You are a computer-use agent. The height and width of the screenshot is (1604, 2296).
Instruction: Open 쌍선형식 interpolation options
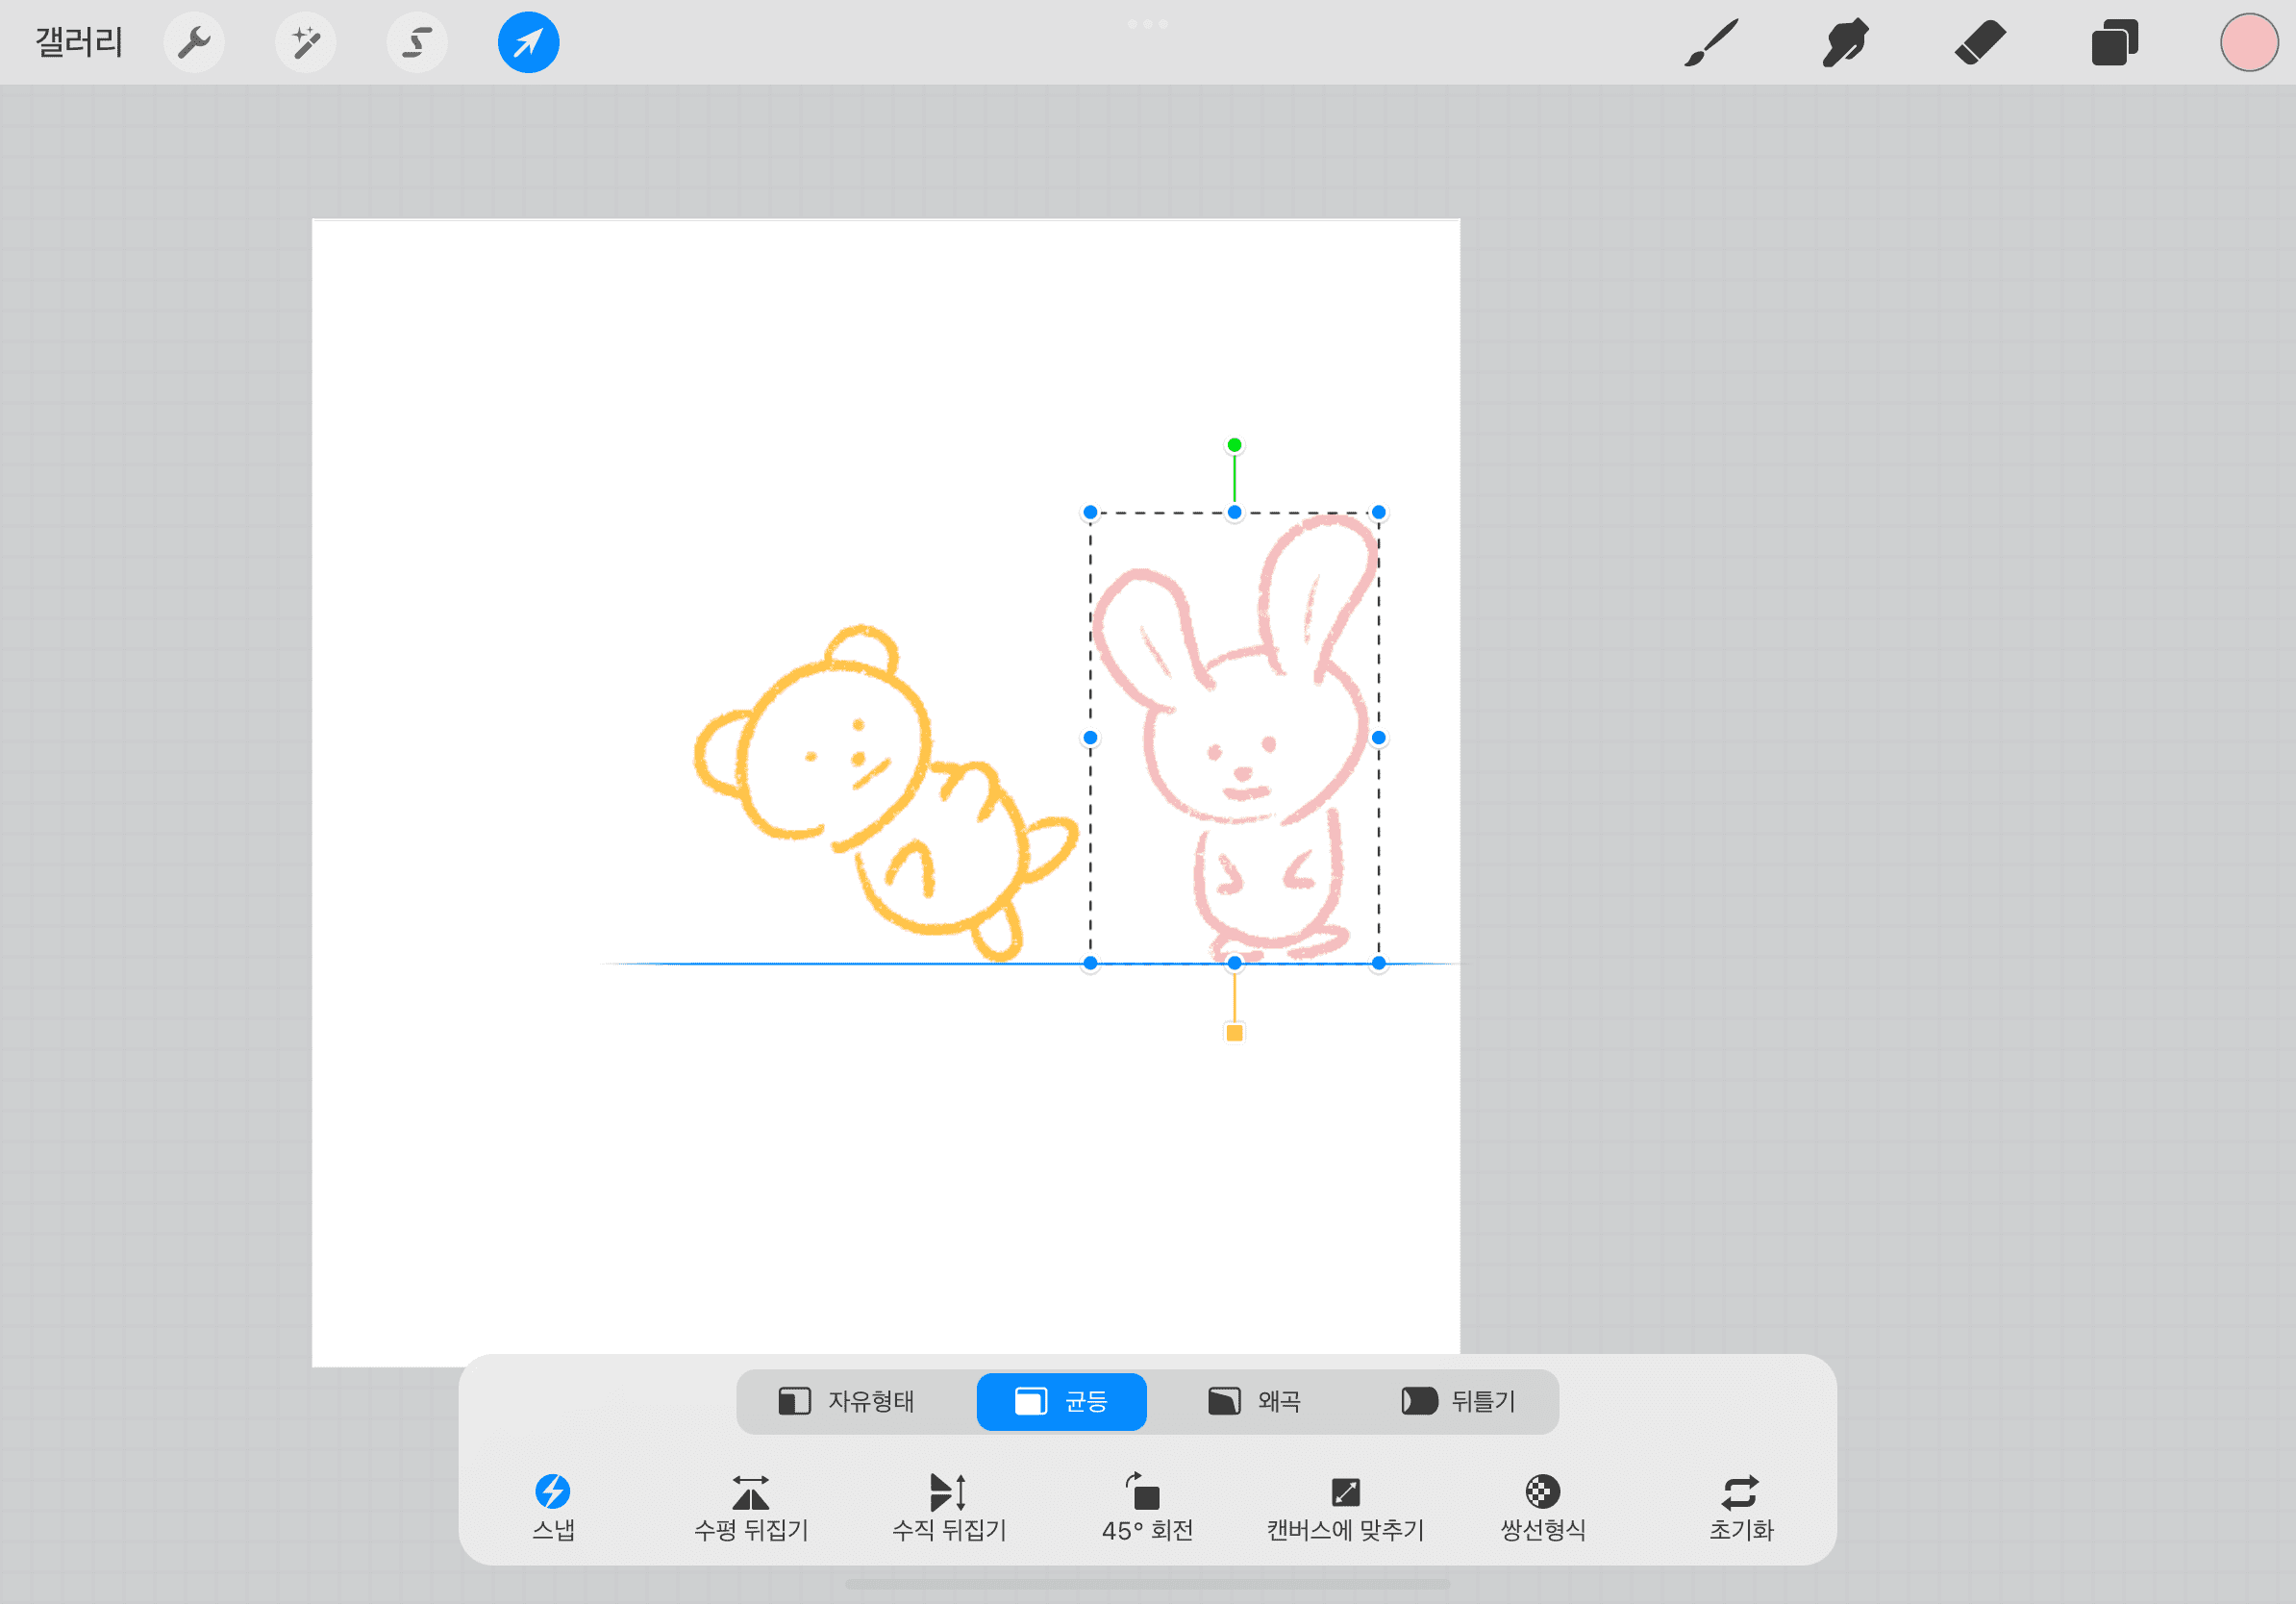tap(1543, 1507)
